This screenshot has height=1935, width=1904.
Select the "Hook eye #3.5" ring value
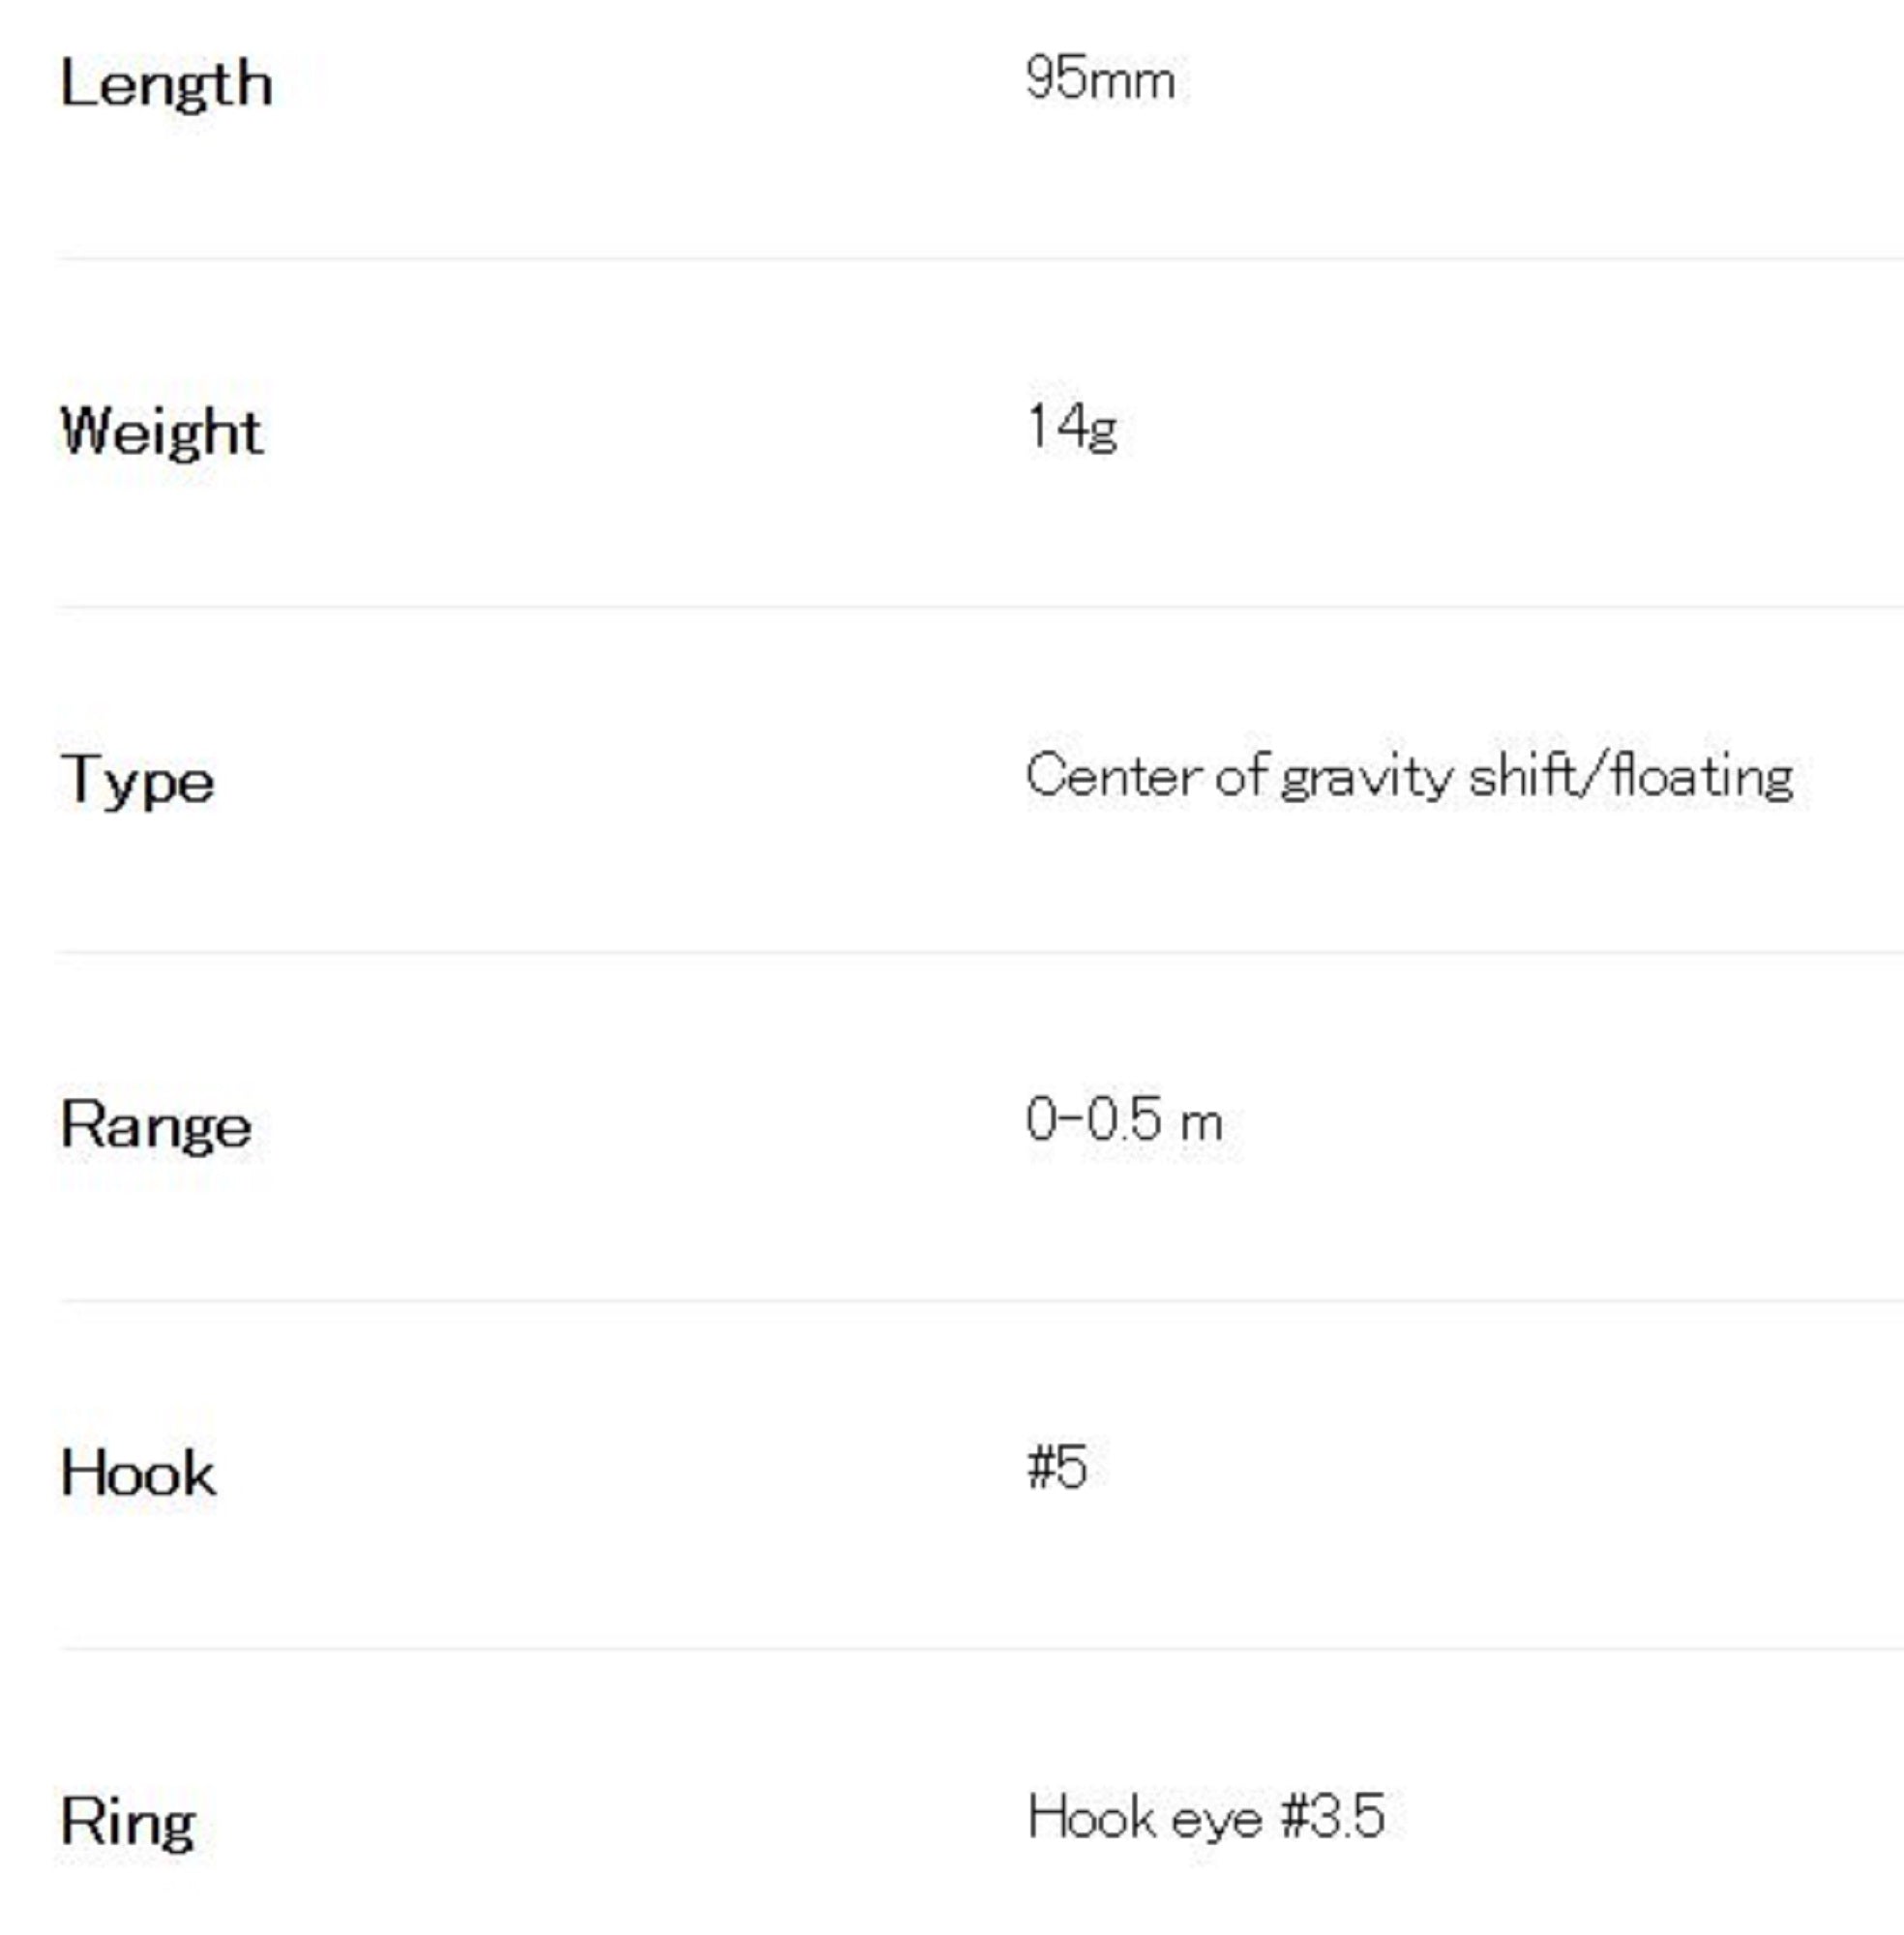pyautogui.click(x=1206, y=1816)
